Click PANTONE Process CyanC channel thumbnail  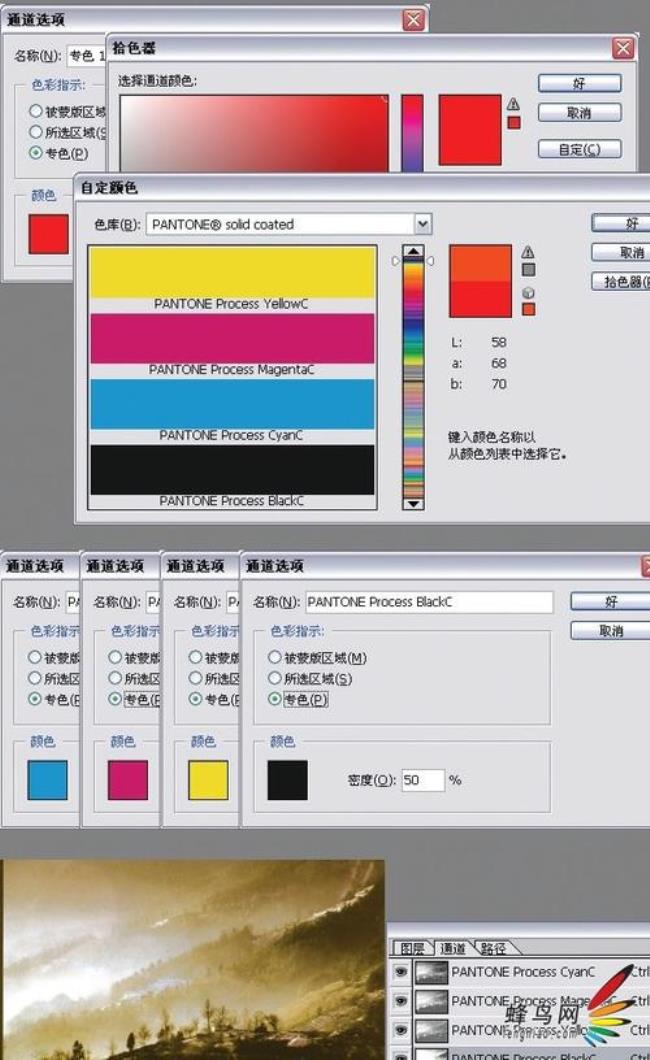coord(431,972)
